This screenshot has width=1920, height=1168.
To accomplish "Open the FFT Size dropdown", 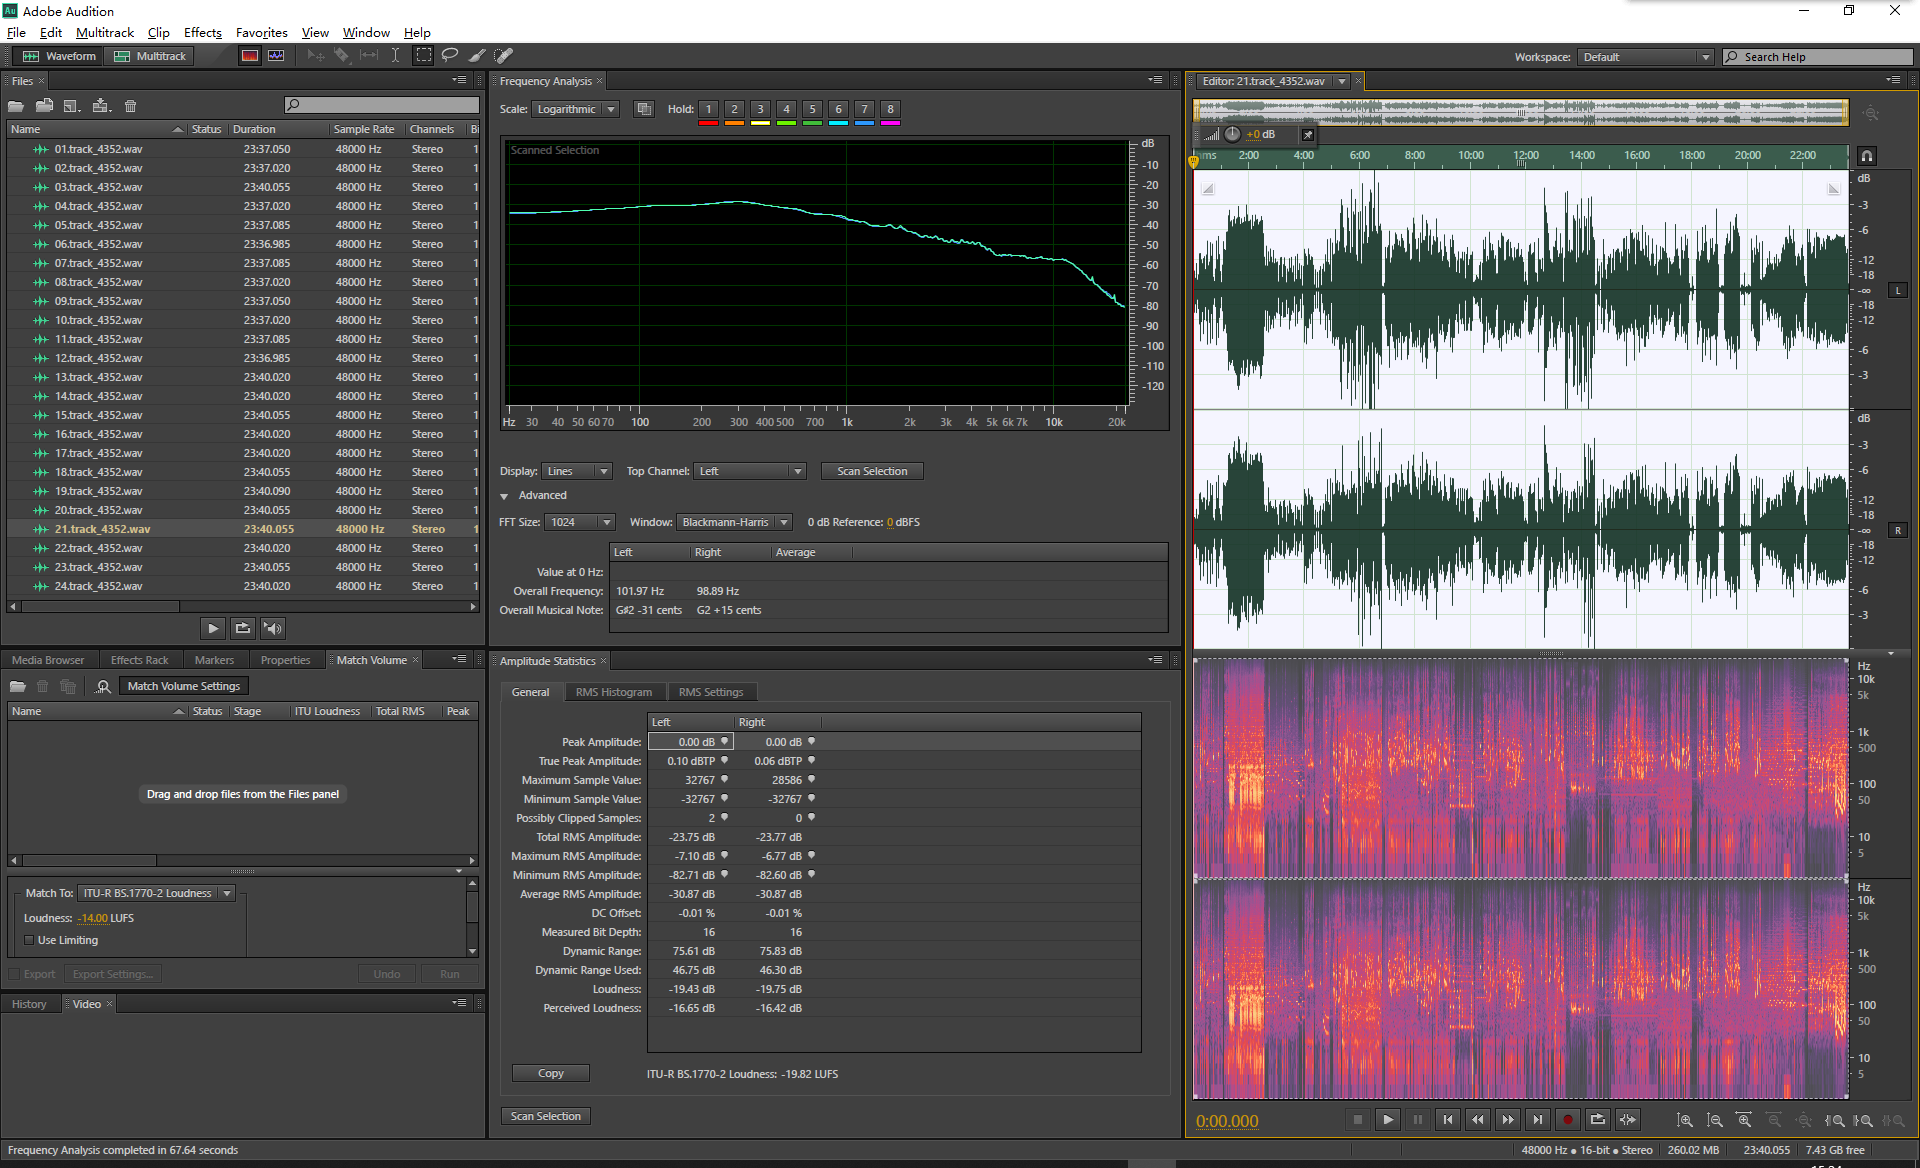I will tap(580, 522).
